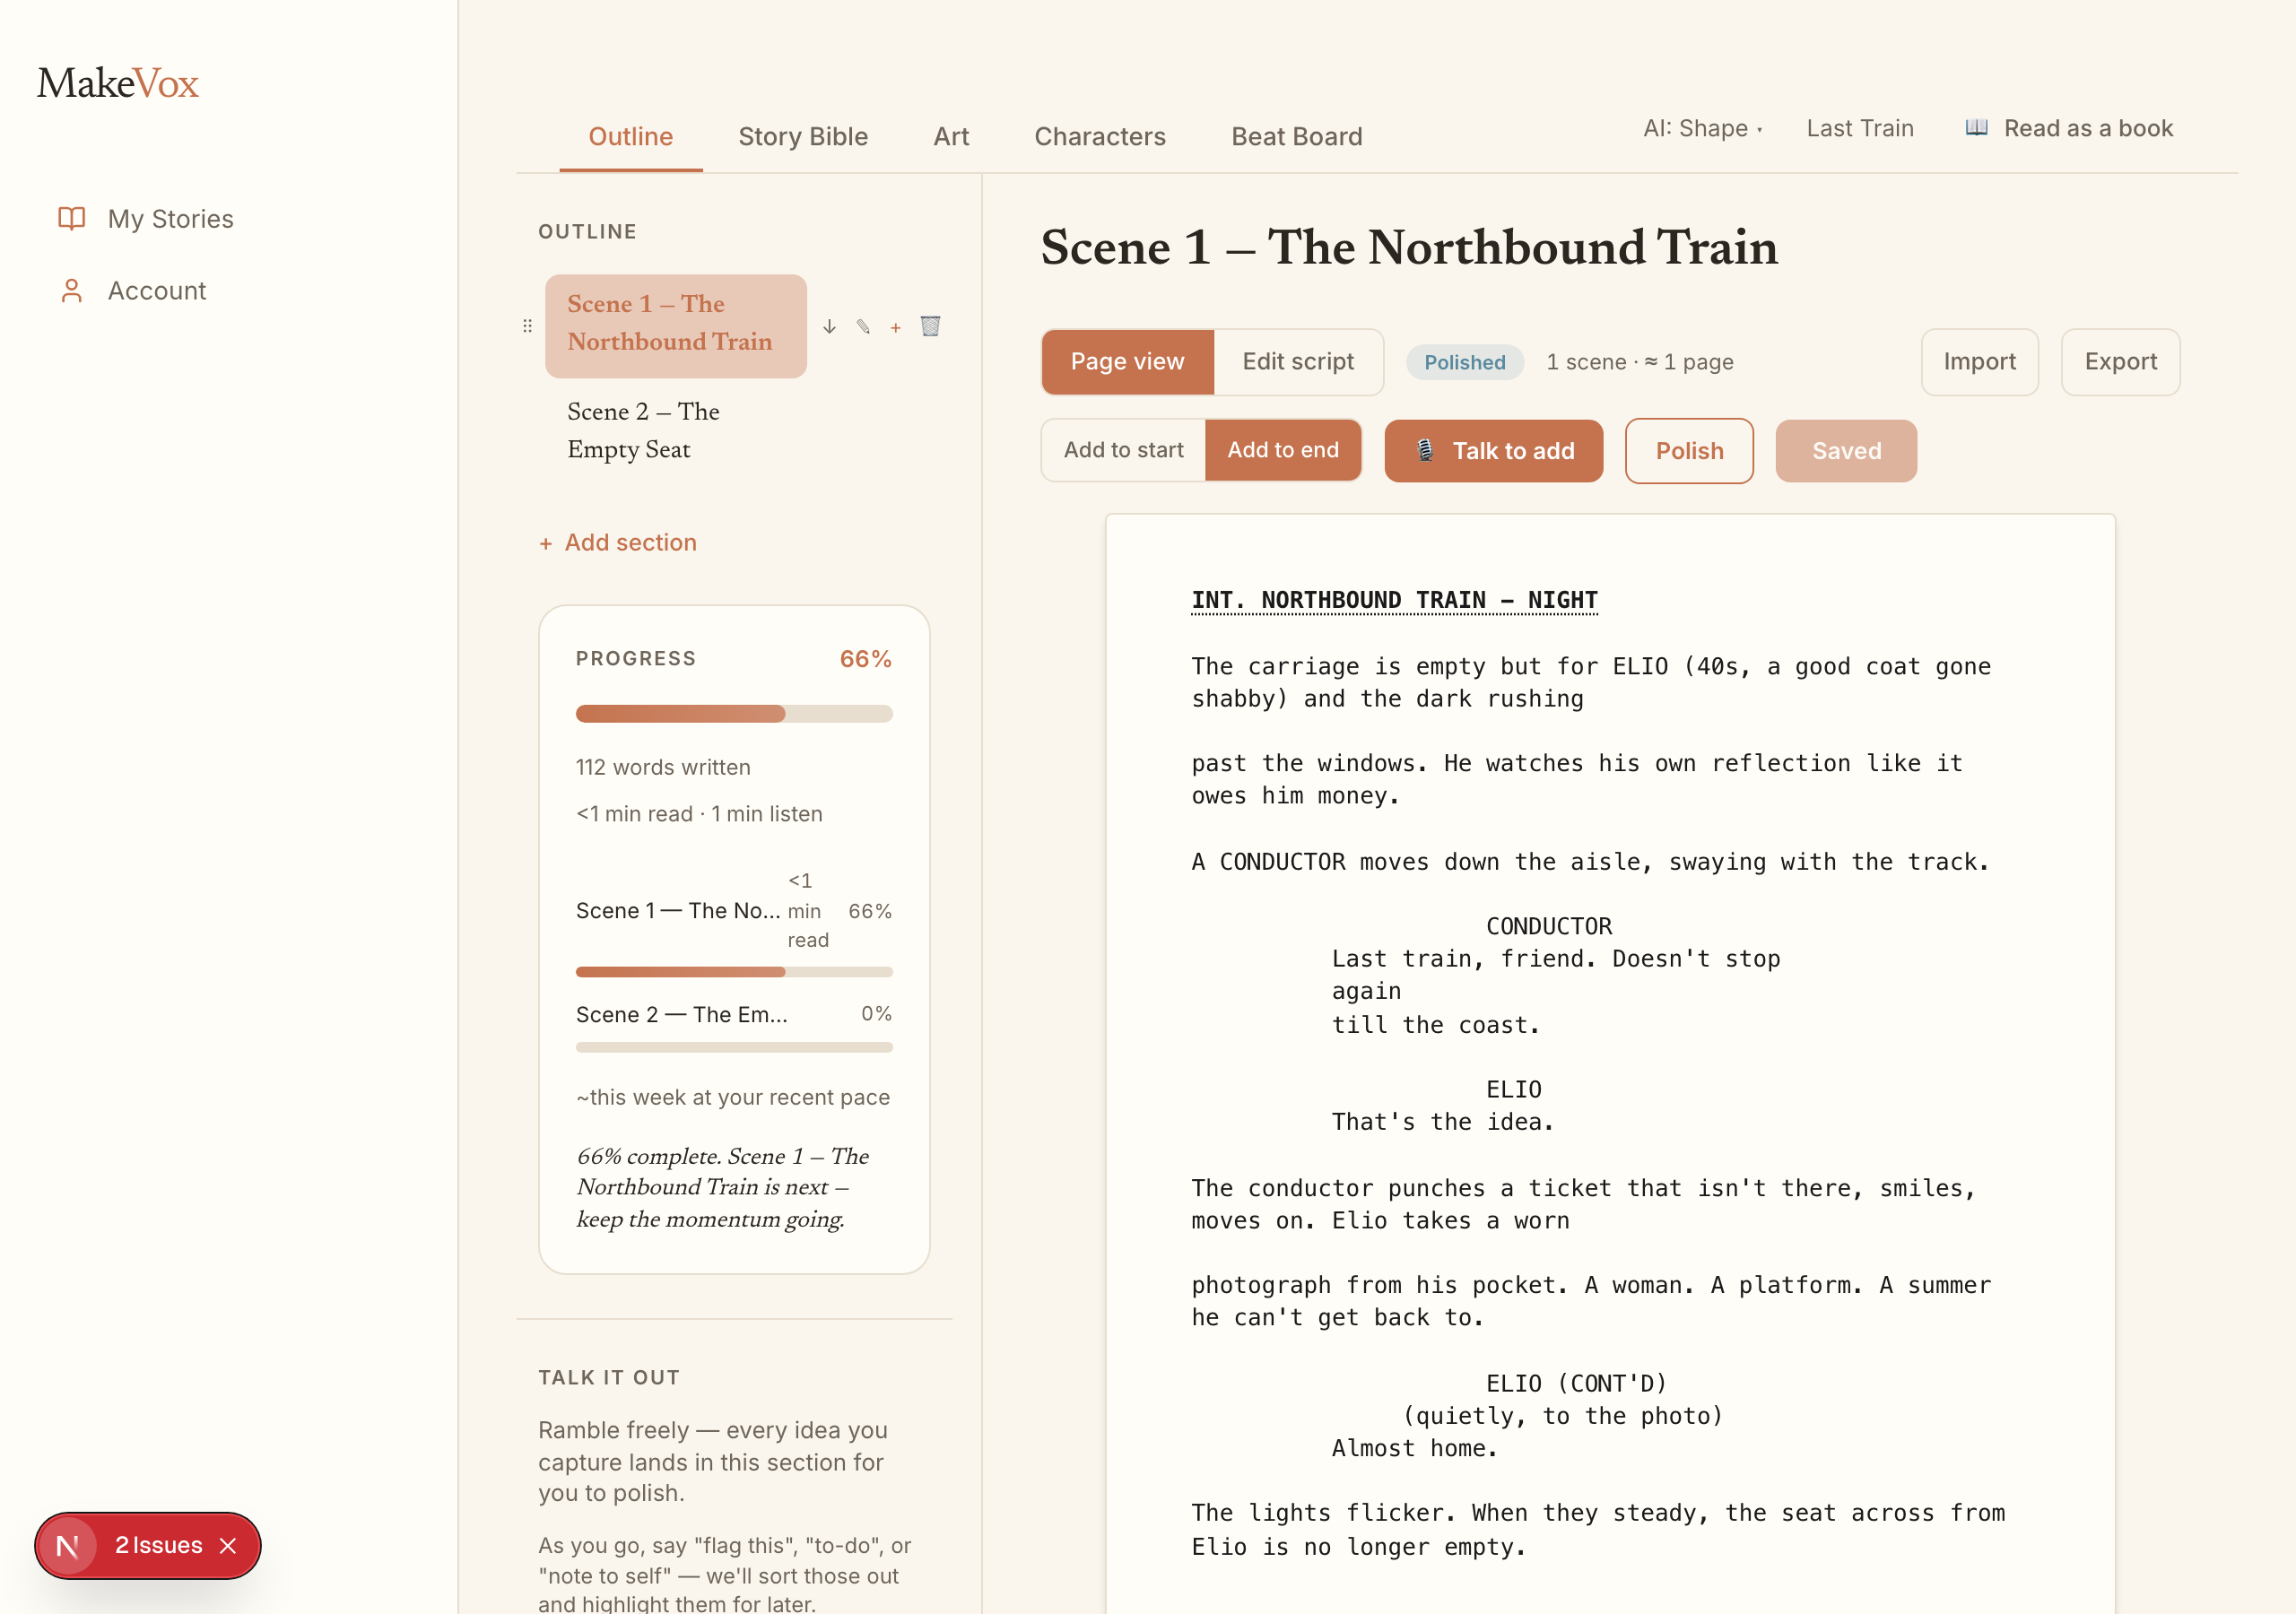Switch to Characters tab
The width and height of the screenshot is (2296, 1614).
(x=1099, y=136)
